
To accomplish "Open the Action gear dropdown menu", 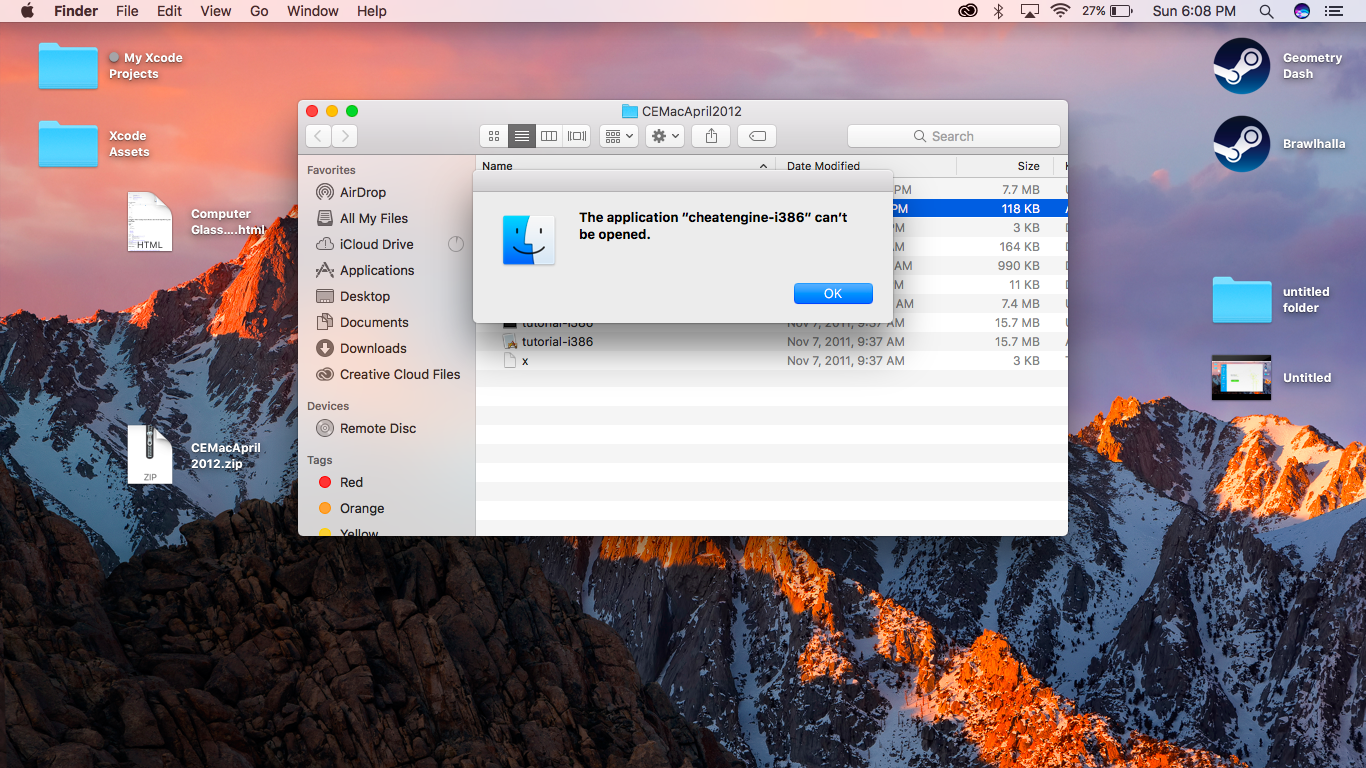I will click(665, 136).
